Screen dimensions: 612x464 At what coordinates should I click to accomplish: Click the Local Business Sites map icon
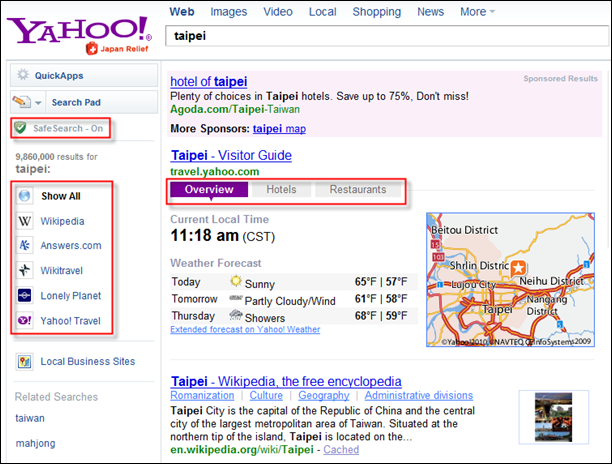click(x=25, y=361)
